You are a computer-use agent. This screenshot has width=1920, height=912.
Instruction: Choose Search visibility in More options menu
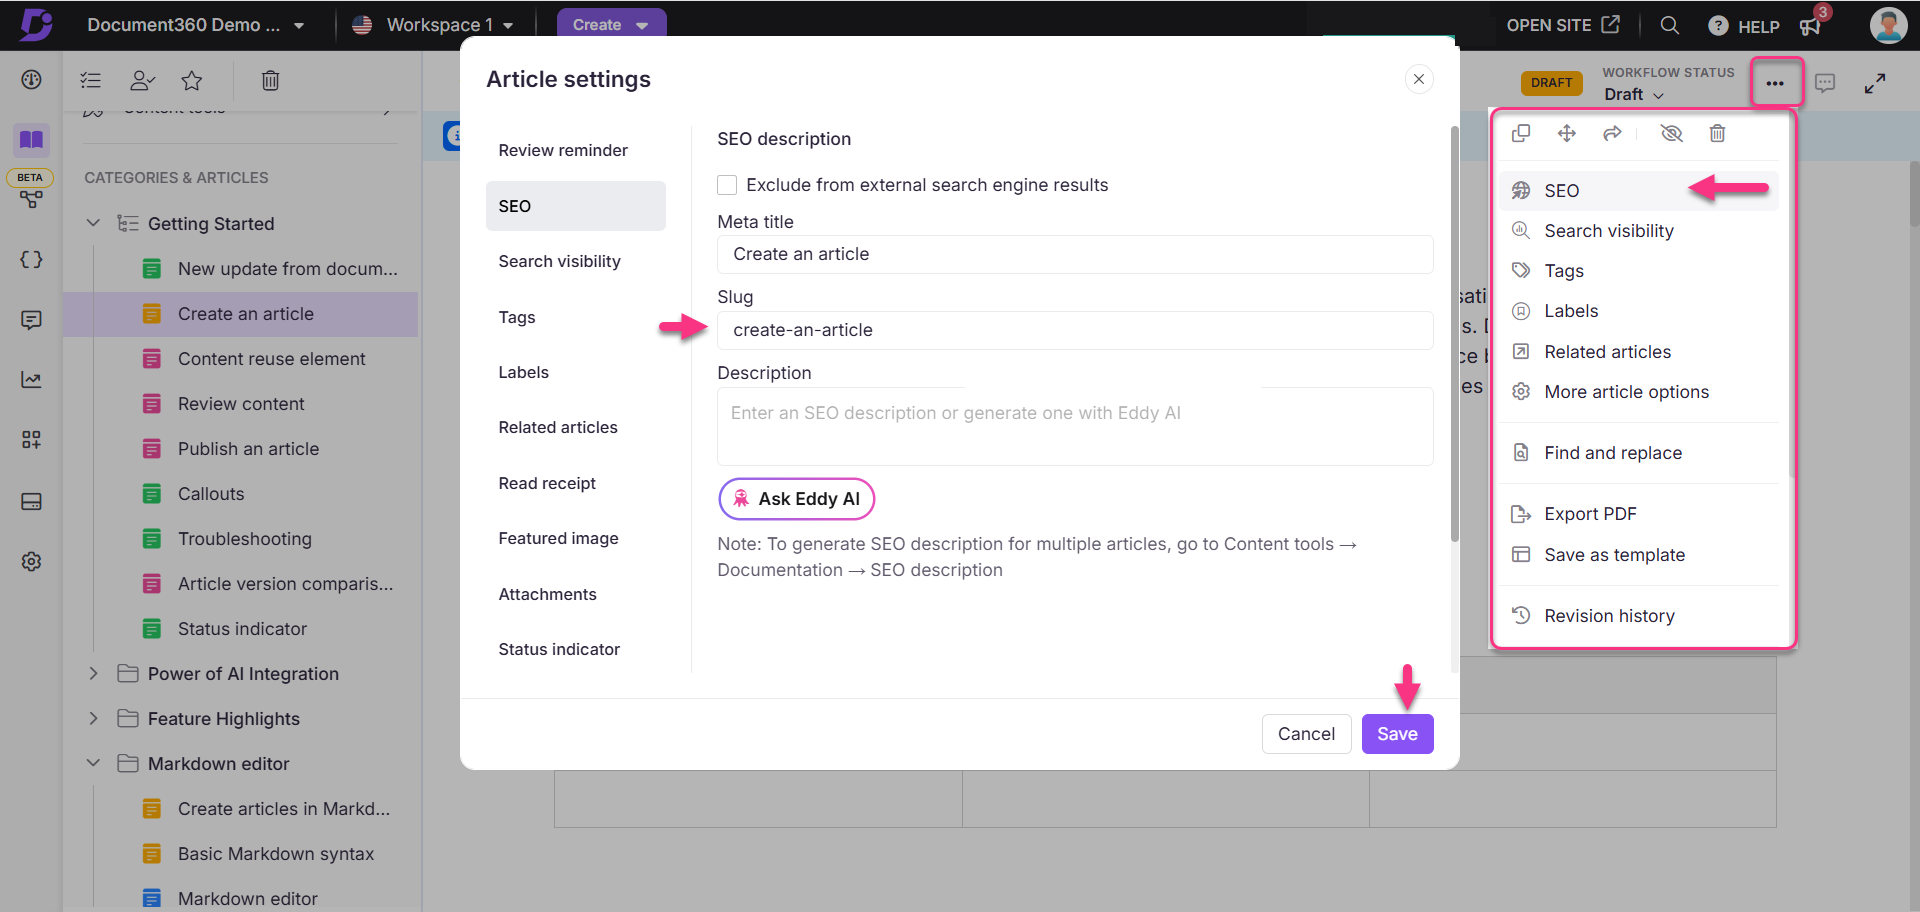point(1639,231)
